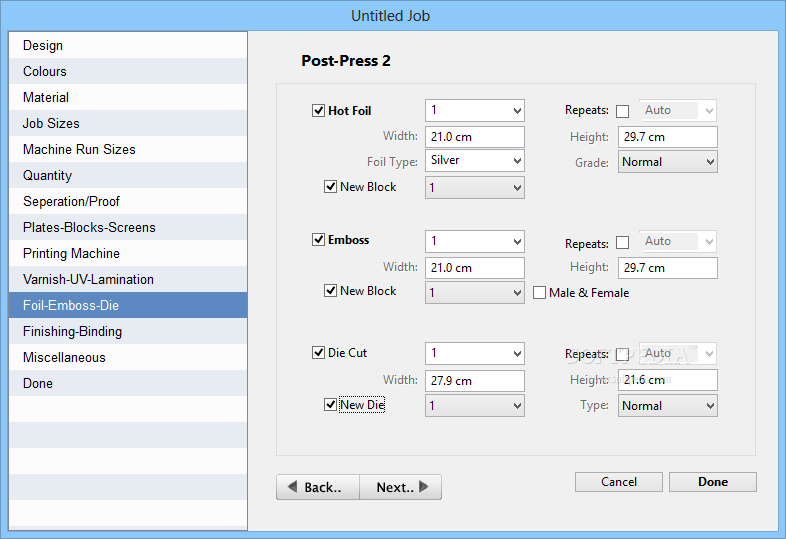Viewport: 786px width, 539px height.
Task: Open Hot Foil New Block dropdown
Action: [x=475, y=188]
